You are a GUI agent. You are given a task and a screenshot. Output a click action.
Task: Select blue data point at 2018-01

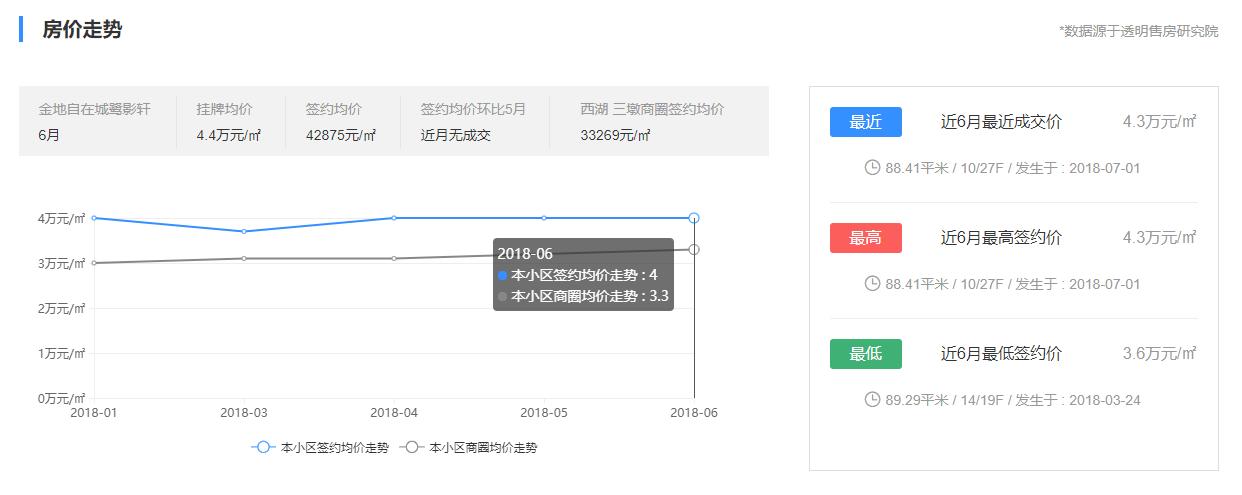point(94,218)
